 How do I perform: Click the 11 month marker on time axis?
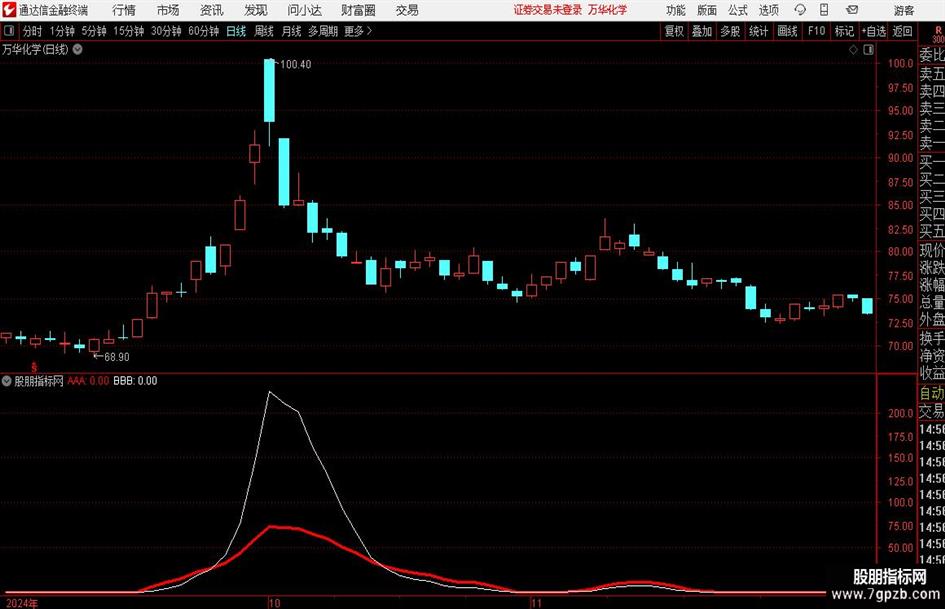click(x=536, y=603)
